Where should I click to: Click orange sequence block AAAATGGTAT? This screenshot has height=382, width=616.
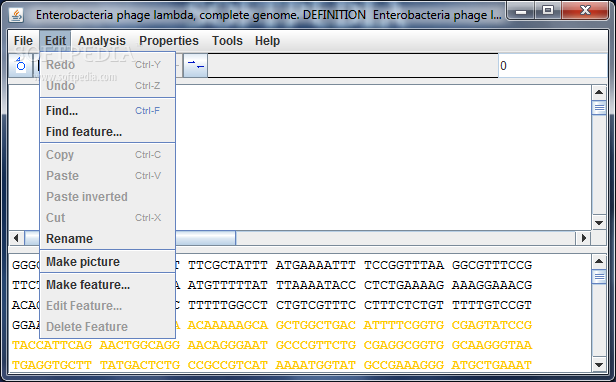316,365
